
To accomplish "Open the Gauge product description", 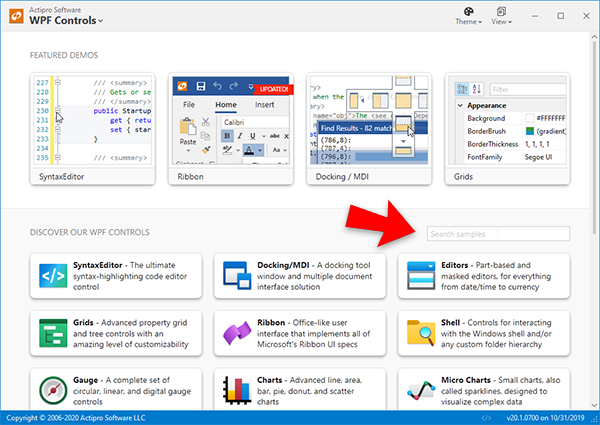I will click(x=116, y=389).
